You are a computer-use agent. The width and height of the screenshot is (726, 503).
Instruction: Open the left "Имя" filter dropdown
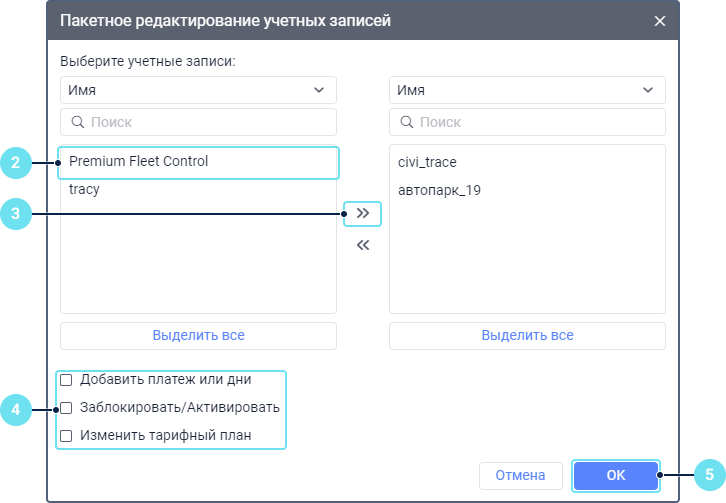[x=198, y=90]
